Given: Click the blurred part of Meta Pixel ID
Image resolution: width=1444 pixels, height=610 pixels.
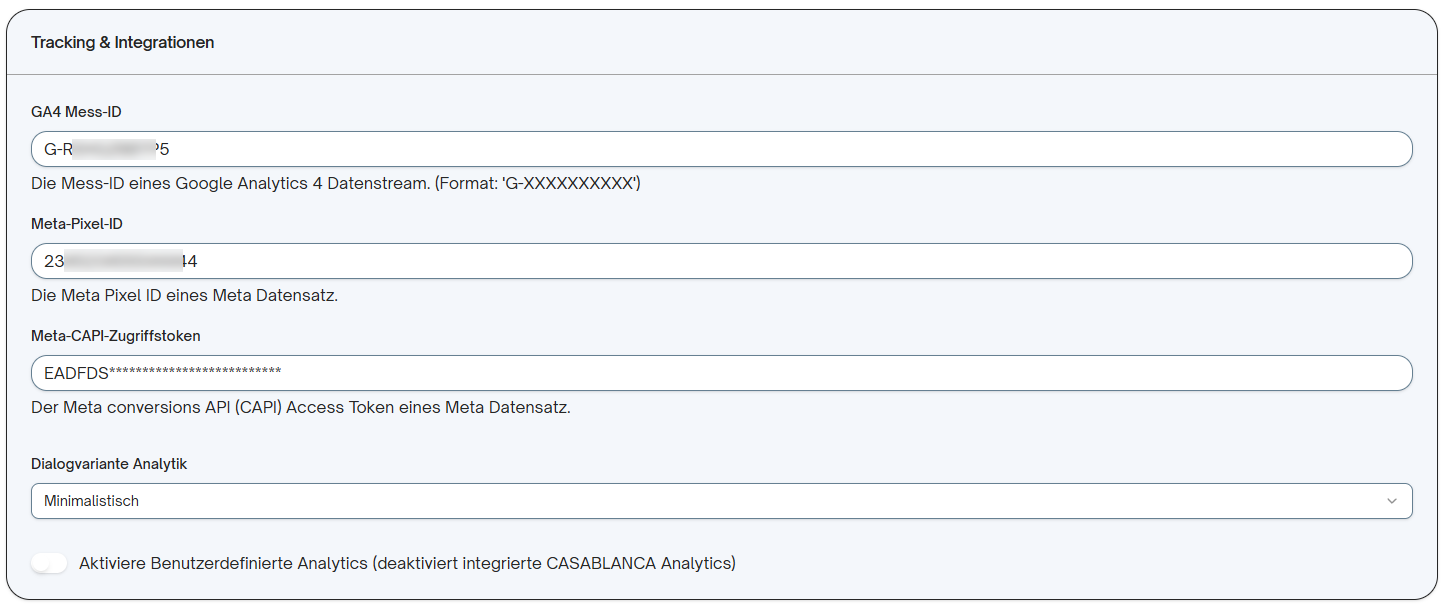Looking at the screenshot, I should pyautogui.click(x=124, y=261).
